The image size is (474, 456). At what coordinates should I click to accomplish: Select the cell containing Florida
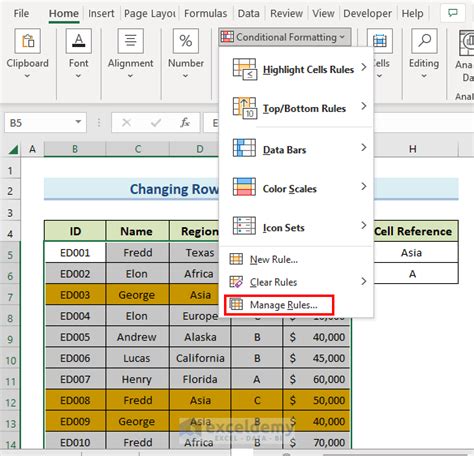pyautogui.click(x=200, y=379)
